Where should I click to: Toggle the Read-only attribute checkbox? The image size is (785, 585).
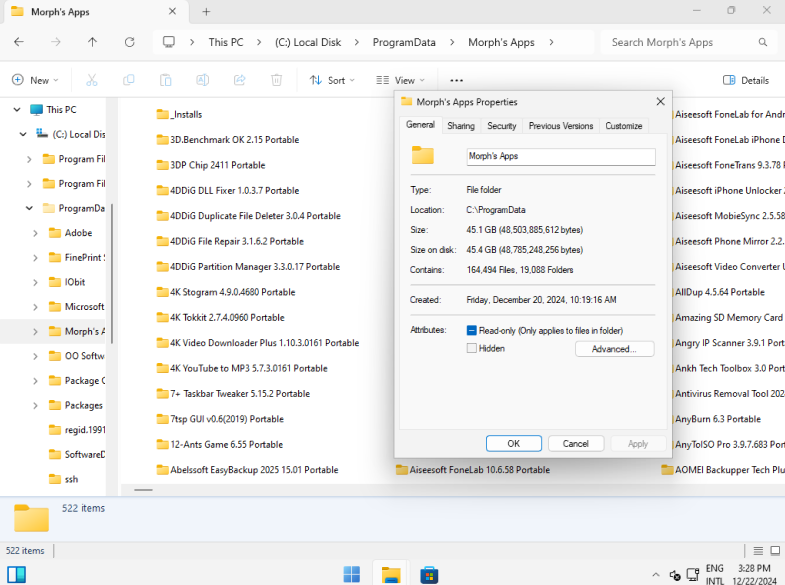471,330
